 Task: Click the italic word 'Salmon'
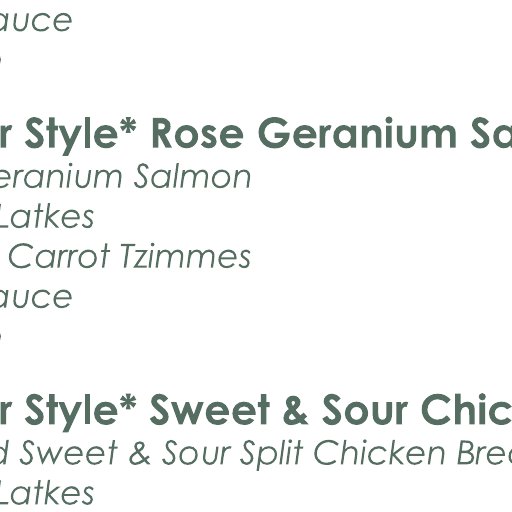[192, 177]
